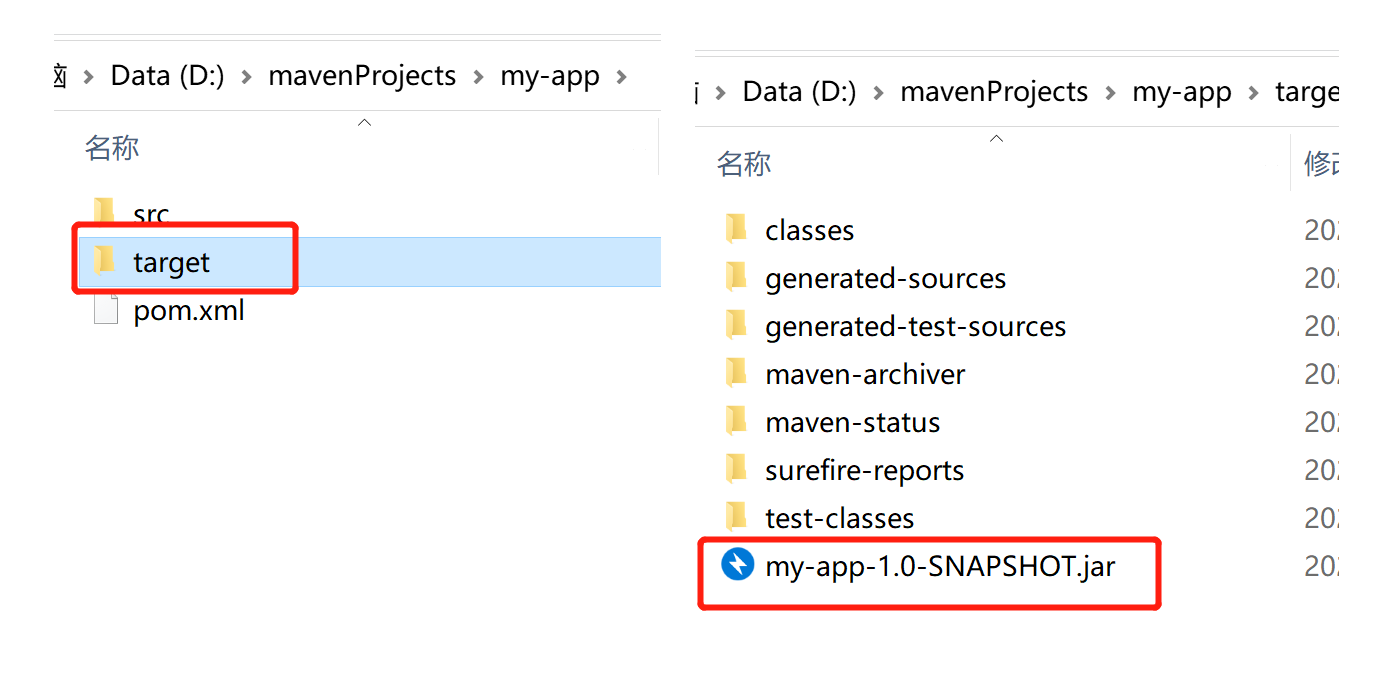Select the 'generated-test-sources' name

click(915, 326)
